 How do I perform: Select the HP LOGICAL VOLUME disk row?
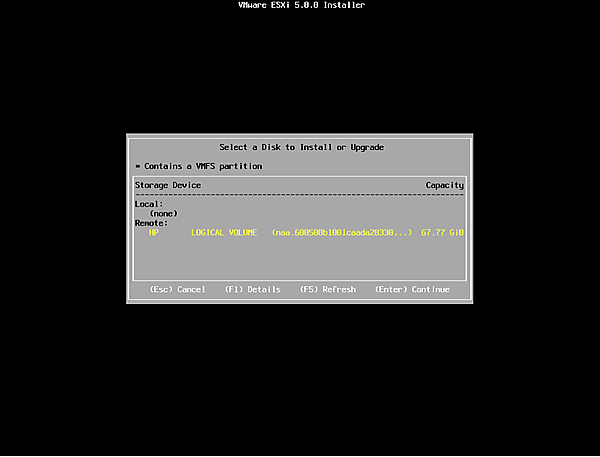click(299, 233)
